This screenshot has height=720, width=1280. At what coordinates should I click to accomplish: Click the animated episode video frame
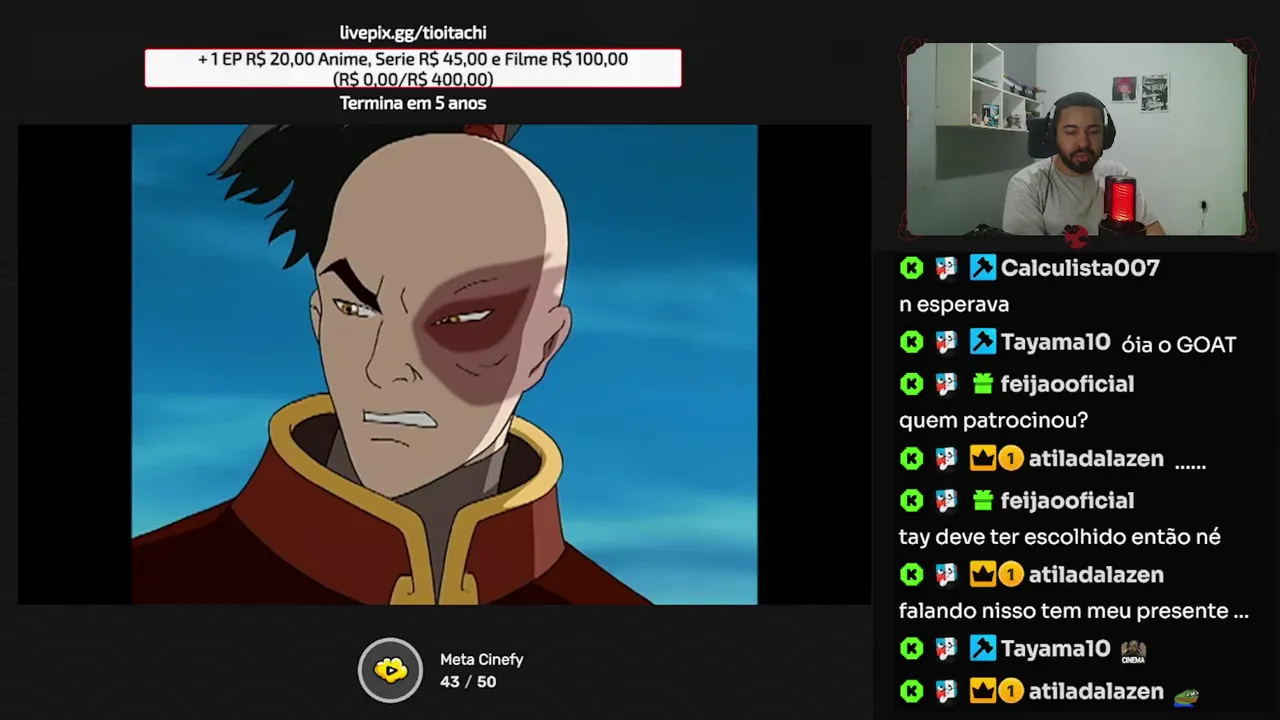pyautogui.click(x=444, y=364)
